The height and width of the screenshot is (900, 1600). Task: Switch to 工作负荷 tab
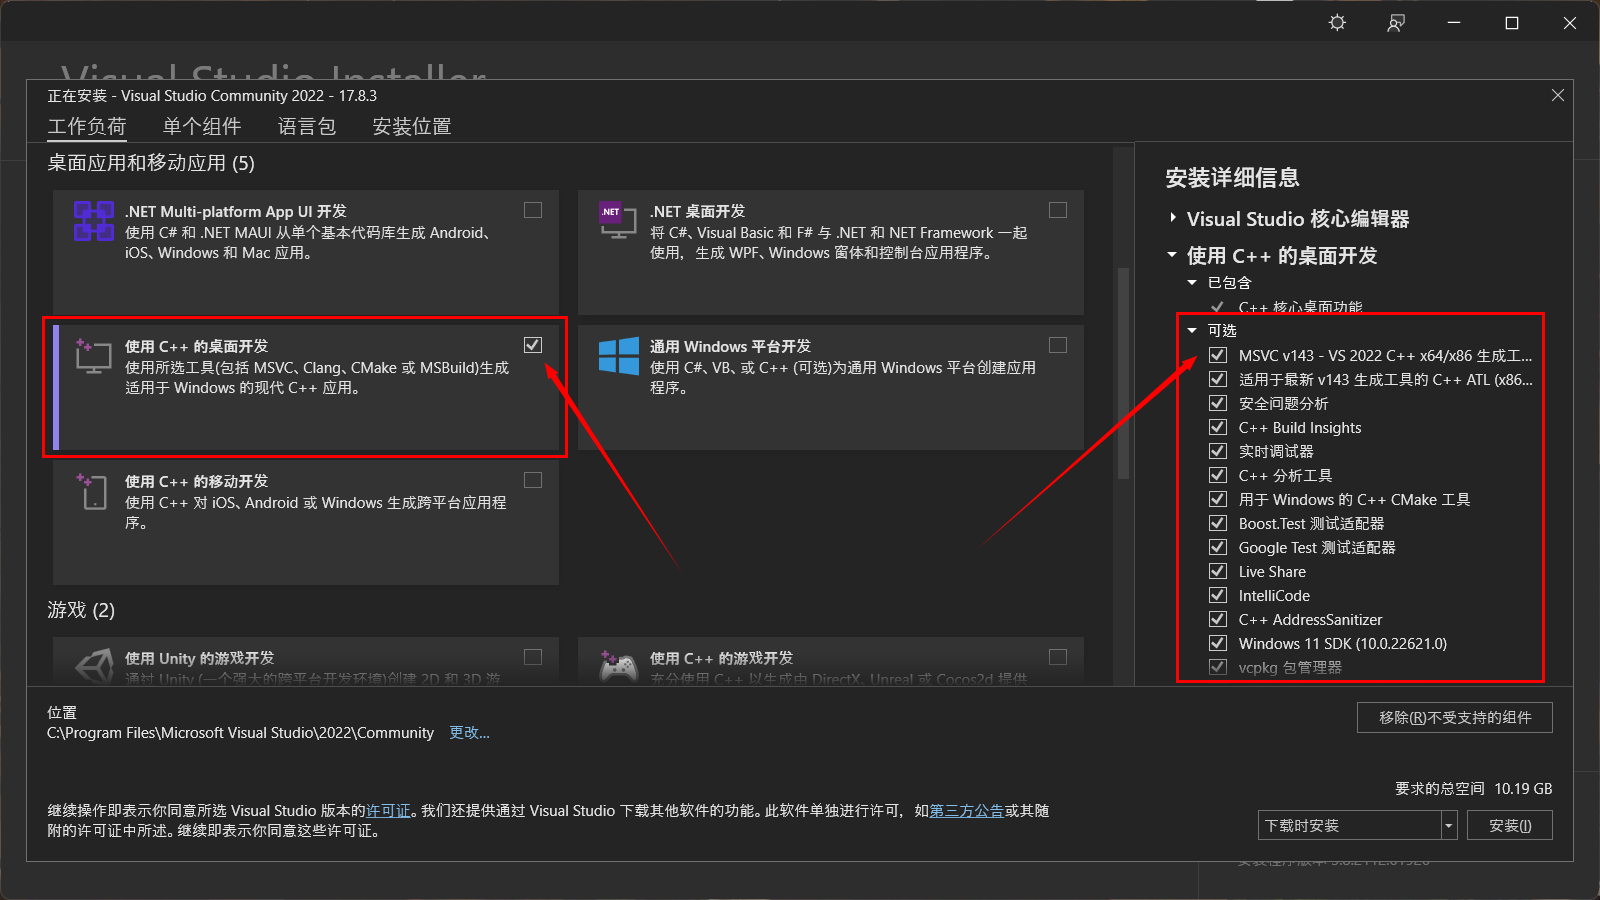click(87, 127)
